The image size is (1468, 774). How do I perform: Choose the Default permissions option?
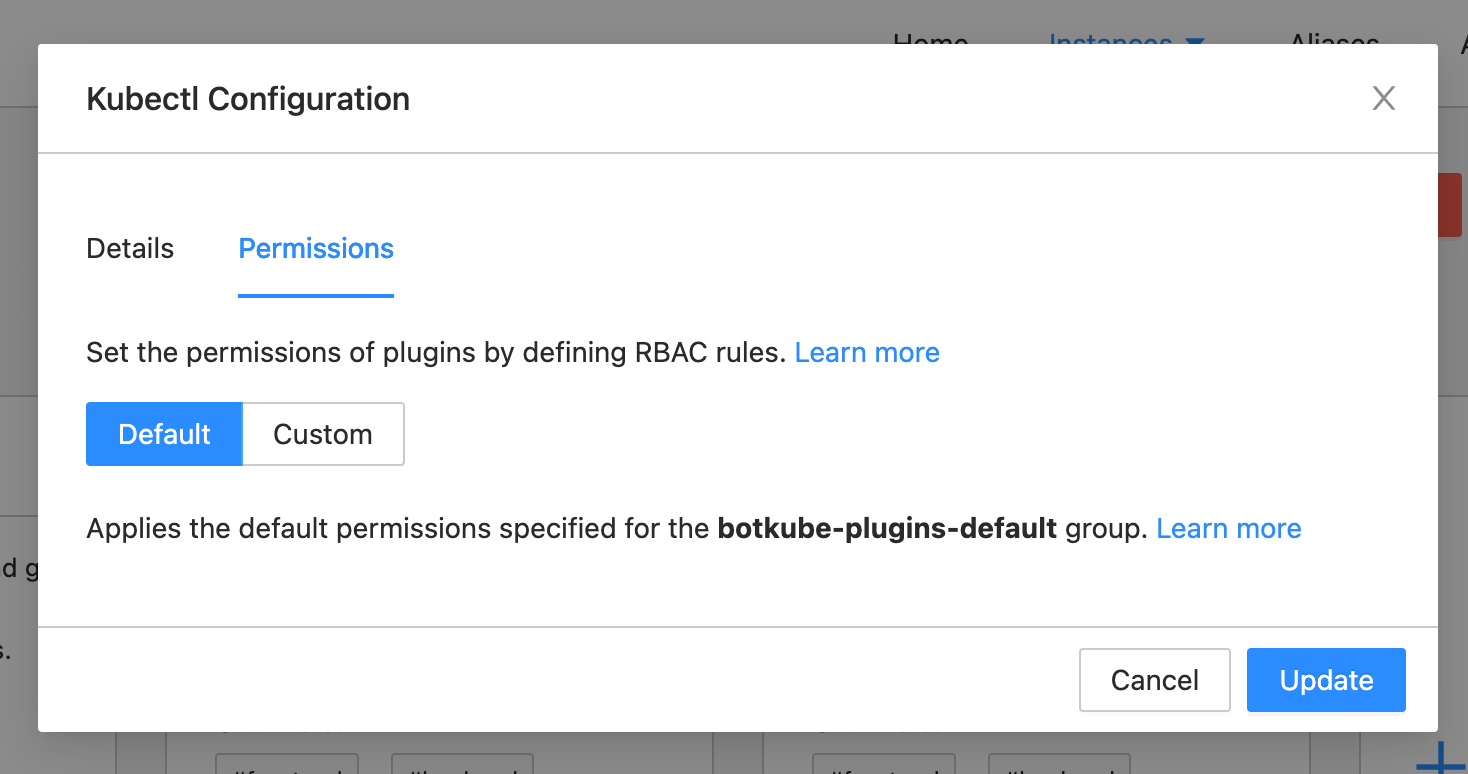[x=164, y=434]
